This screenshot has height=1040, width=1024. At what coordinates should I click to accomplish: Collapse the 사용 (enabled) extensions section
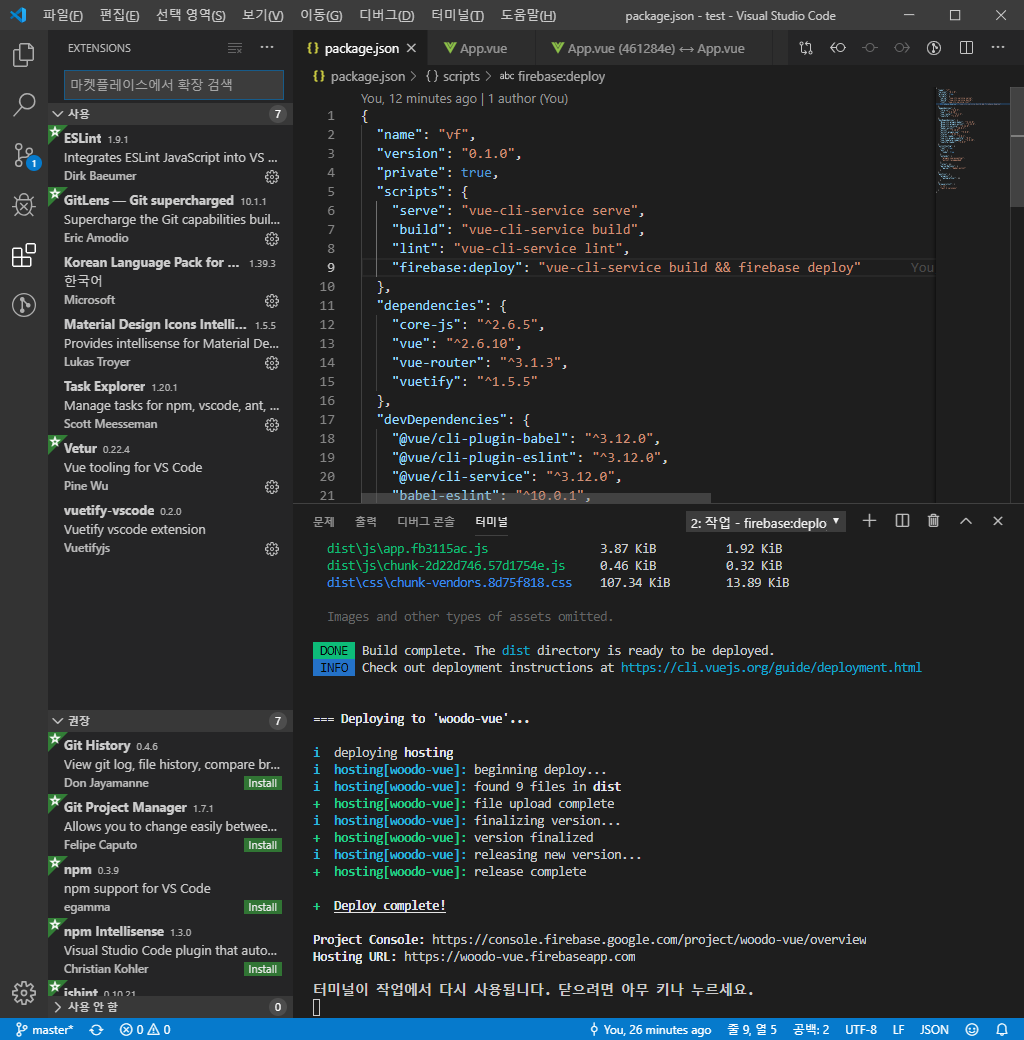click(170, 113)
